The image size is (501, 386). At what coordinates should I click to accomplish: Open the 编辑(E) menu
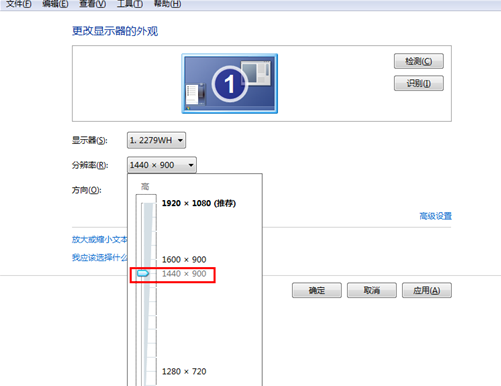point(55,4)
